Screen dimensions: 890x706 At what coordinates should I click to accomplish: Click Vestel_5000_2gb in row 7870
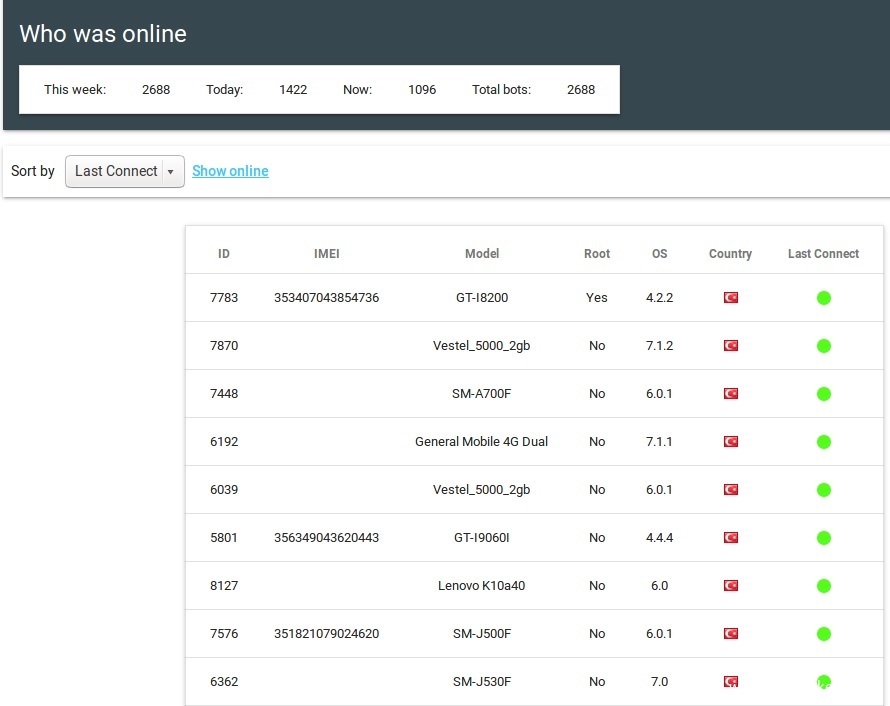[481, 346]
